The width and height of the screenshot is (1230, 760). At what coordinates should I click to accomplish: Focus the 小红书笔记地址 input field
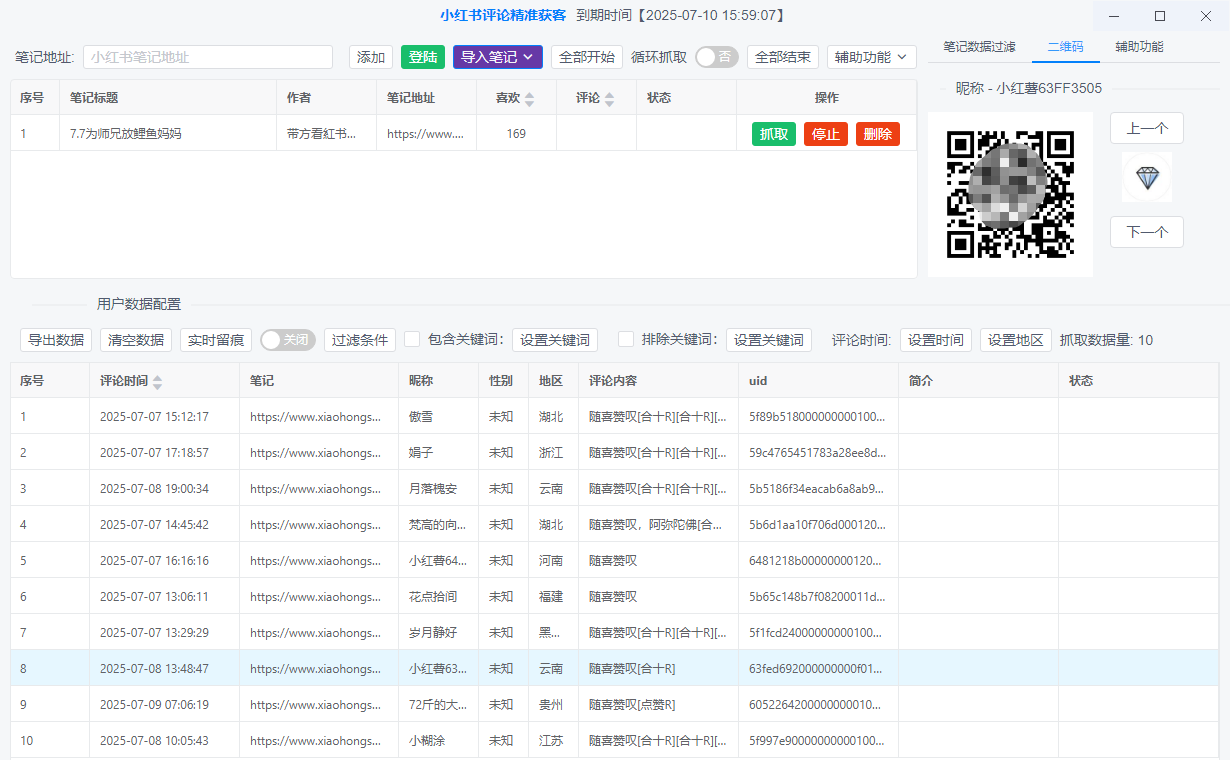point(208,57)
